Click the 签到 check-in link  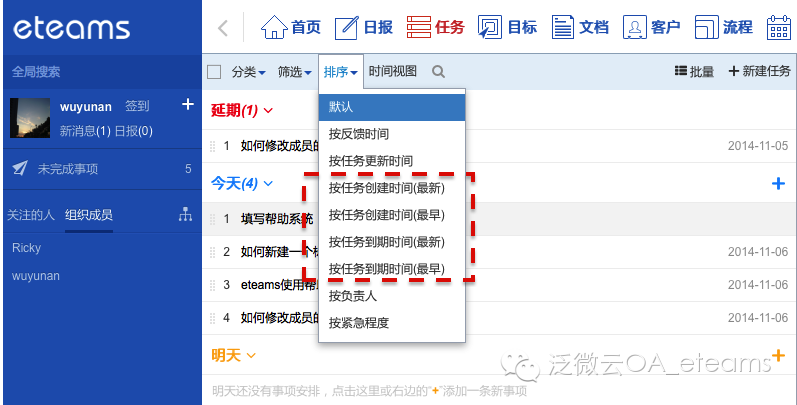(x=137, y=106)
